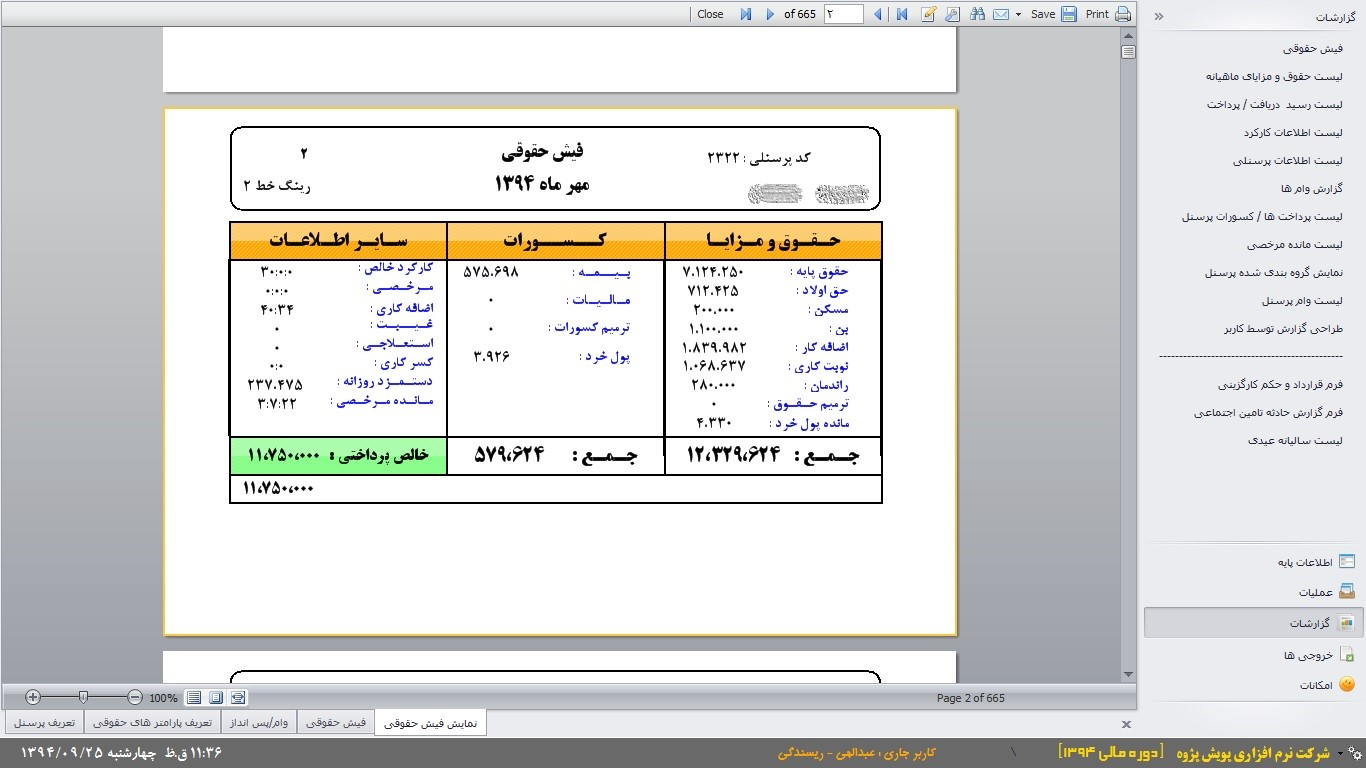Open the report editor pencil icon
Screen dimensions: 1366x768
[928, 14]
